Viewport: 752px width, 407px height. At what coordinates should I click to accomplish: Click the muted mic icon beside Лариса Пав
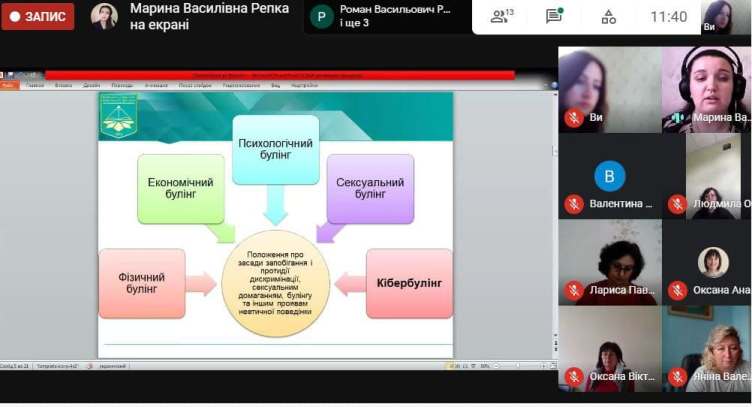tap(574, 291)
